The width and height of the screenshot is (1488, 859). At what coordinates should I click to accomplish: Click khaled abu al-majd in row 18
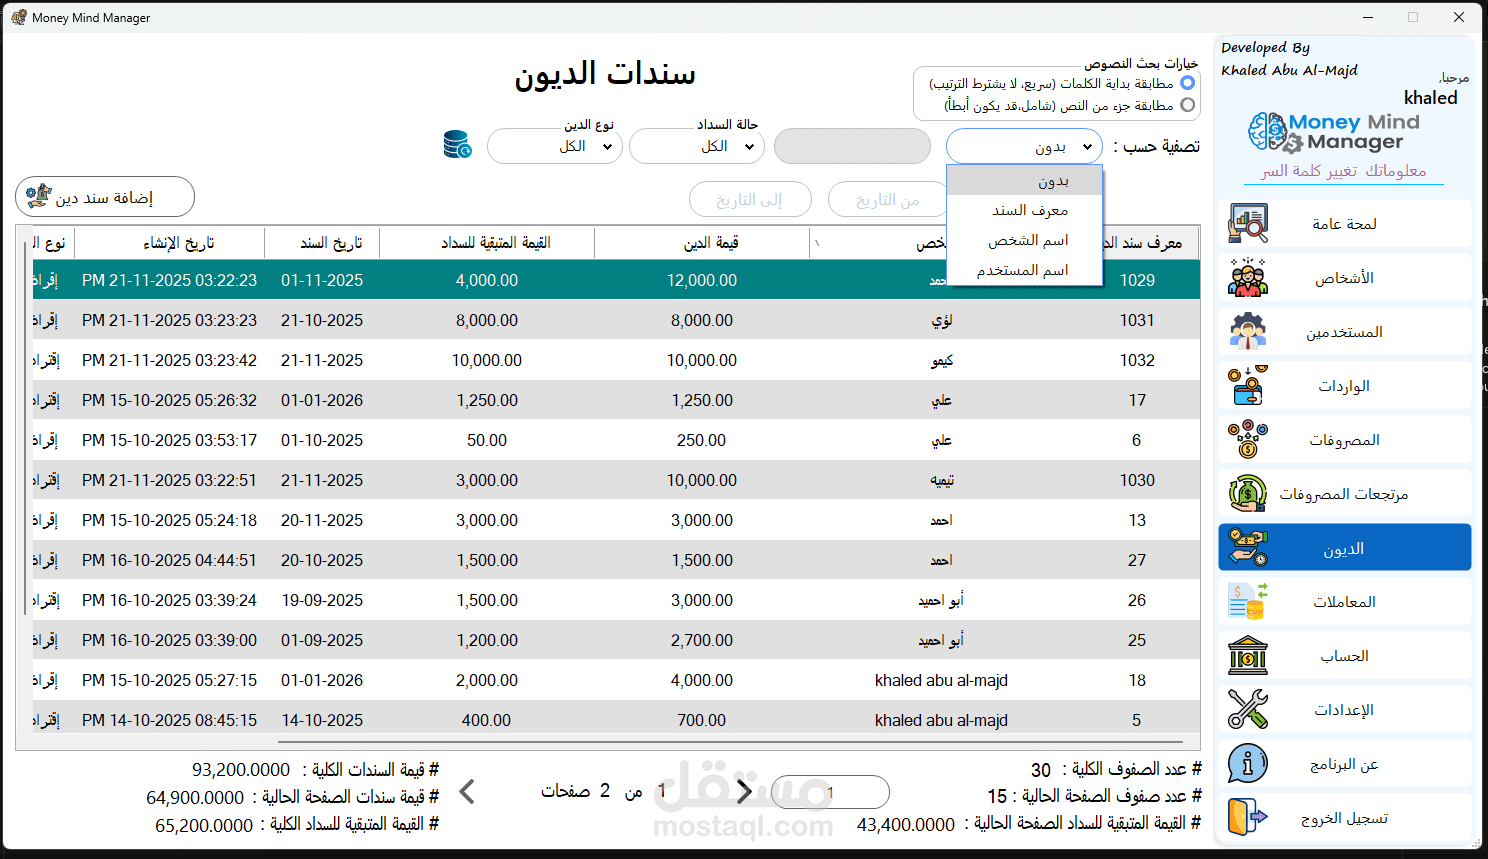point(941,680)
